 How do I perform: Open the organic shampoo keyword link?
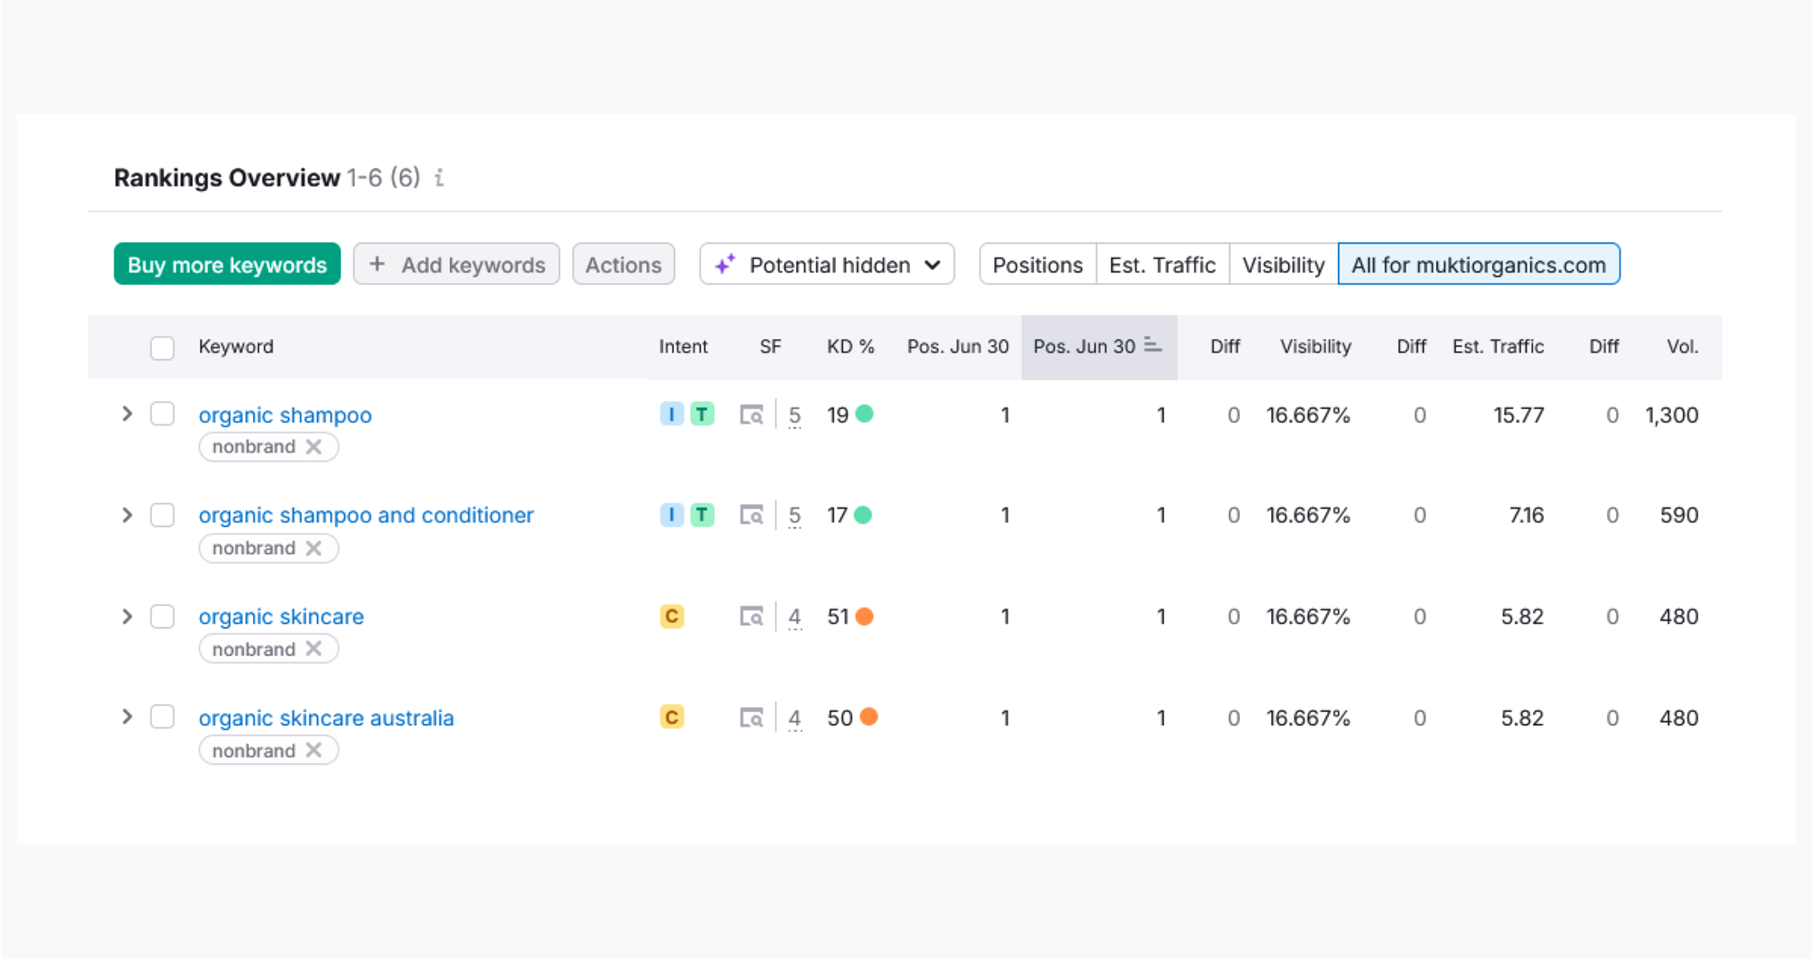coord(285,415)
